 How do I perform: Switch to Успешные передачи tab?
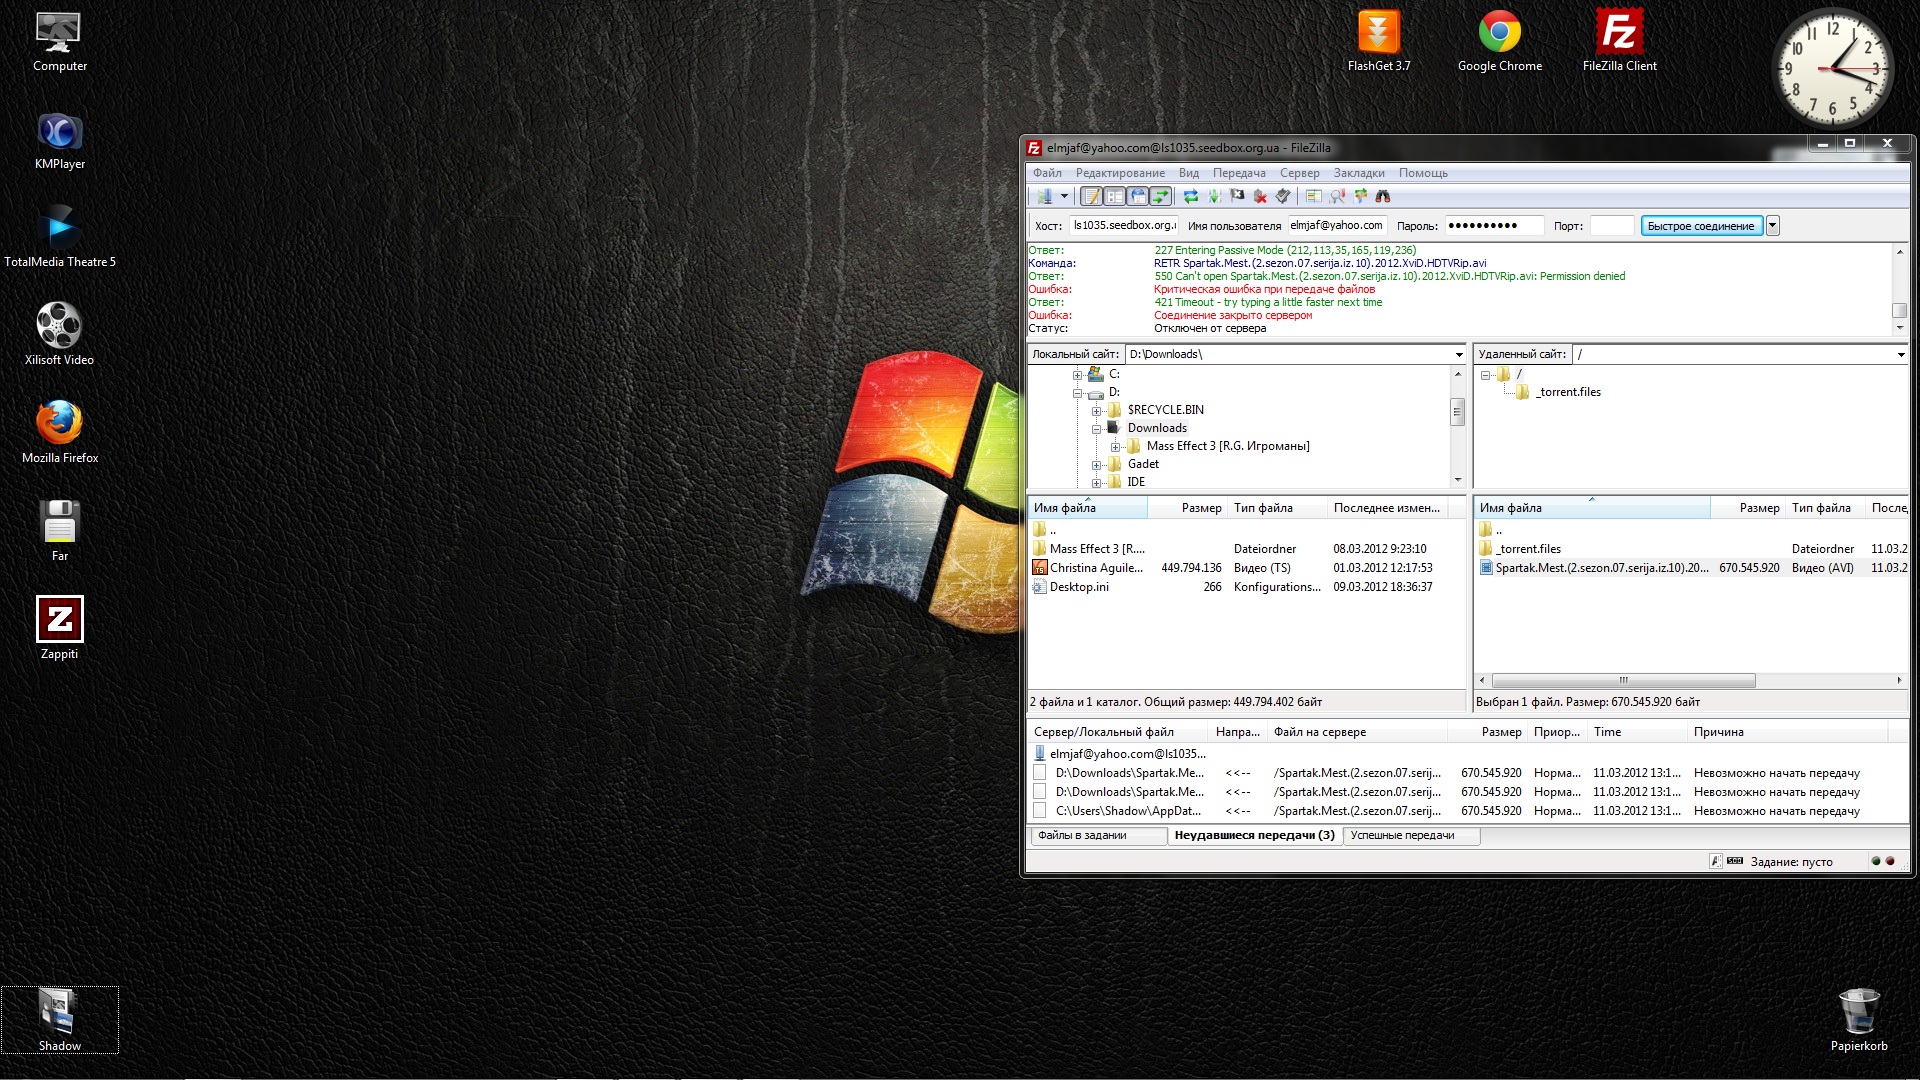[1402, 836]
